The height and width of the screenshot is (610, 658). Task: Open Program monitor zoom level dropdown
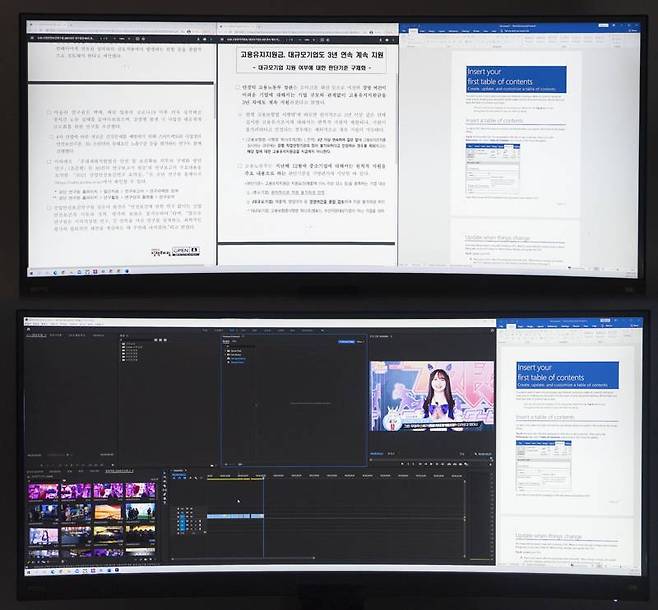[392, 454]
